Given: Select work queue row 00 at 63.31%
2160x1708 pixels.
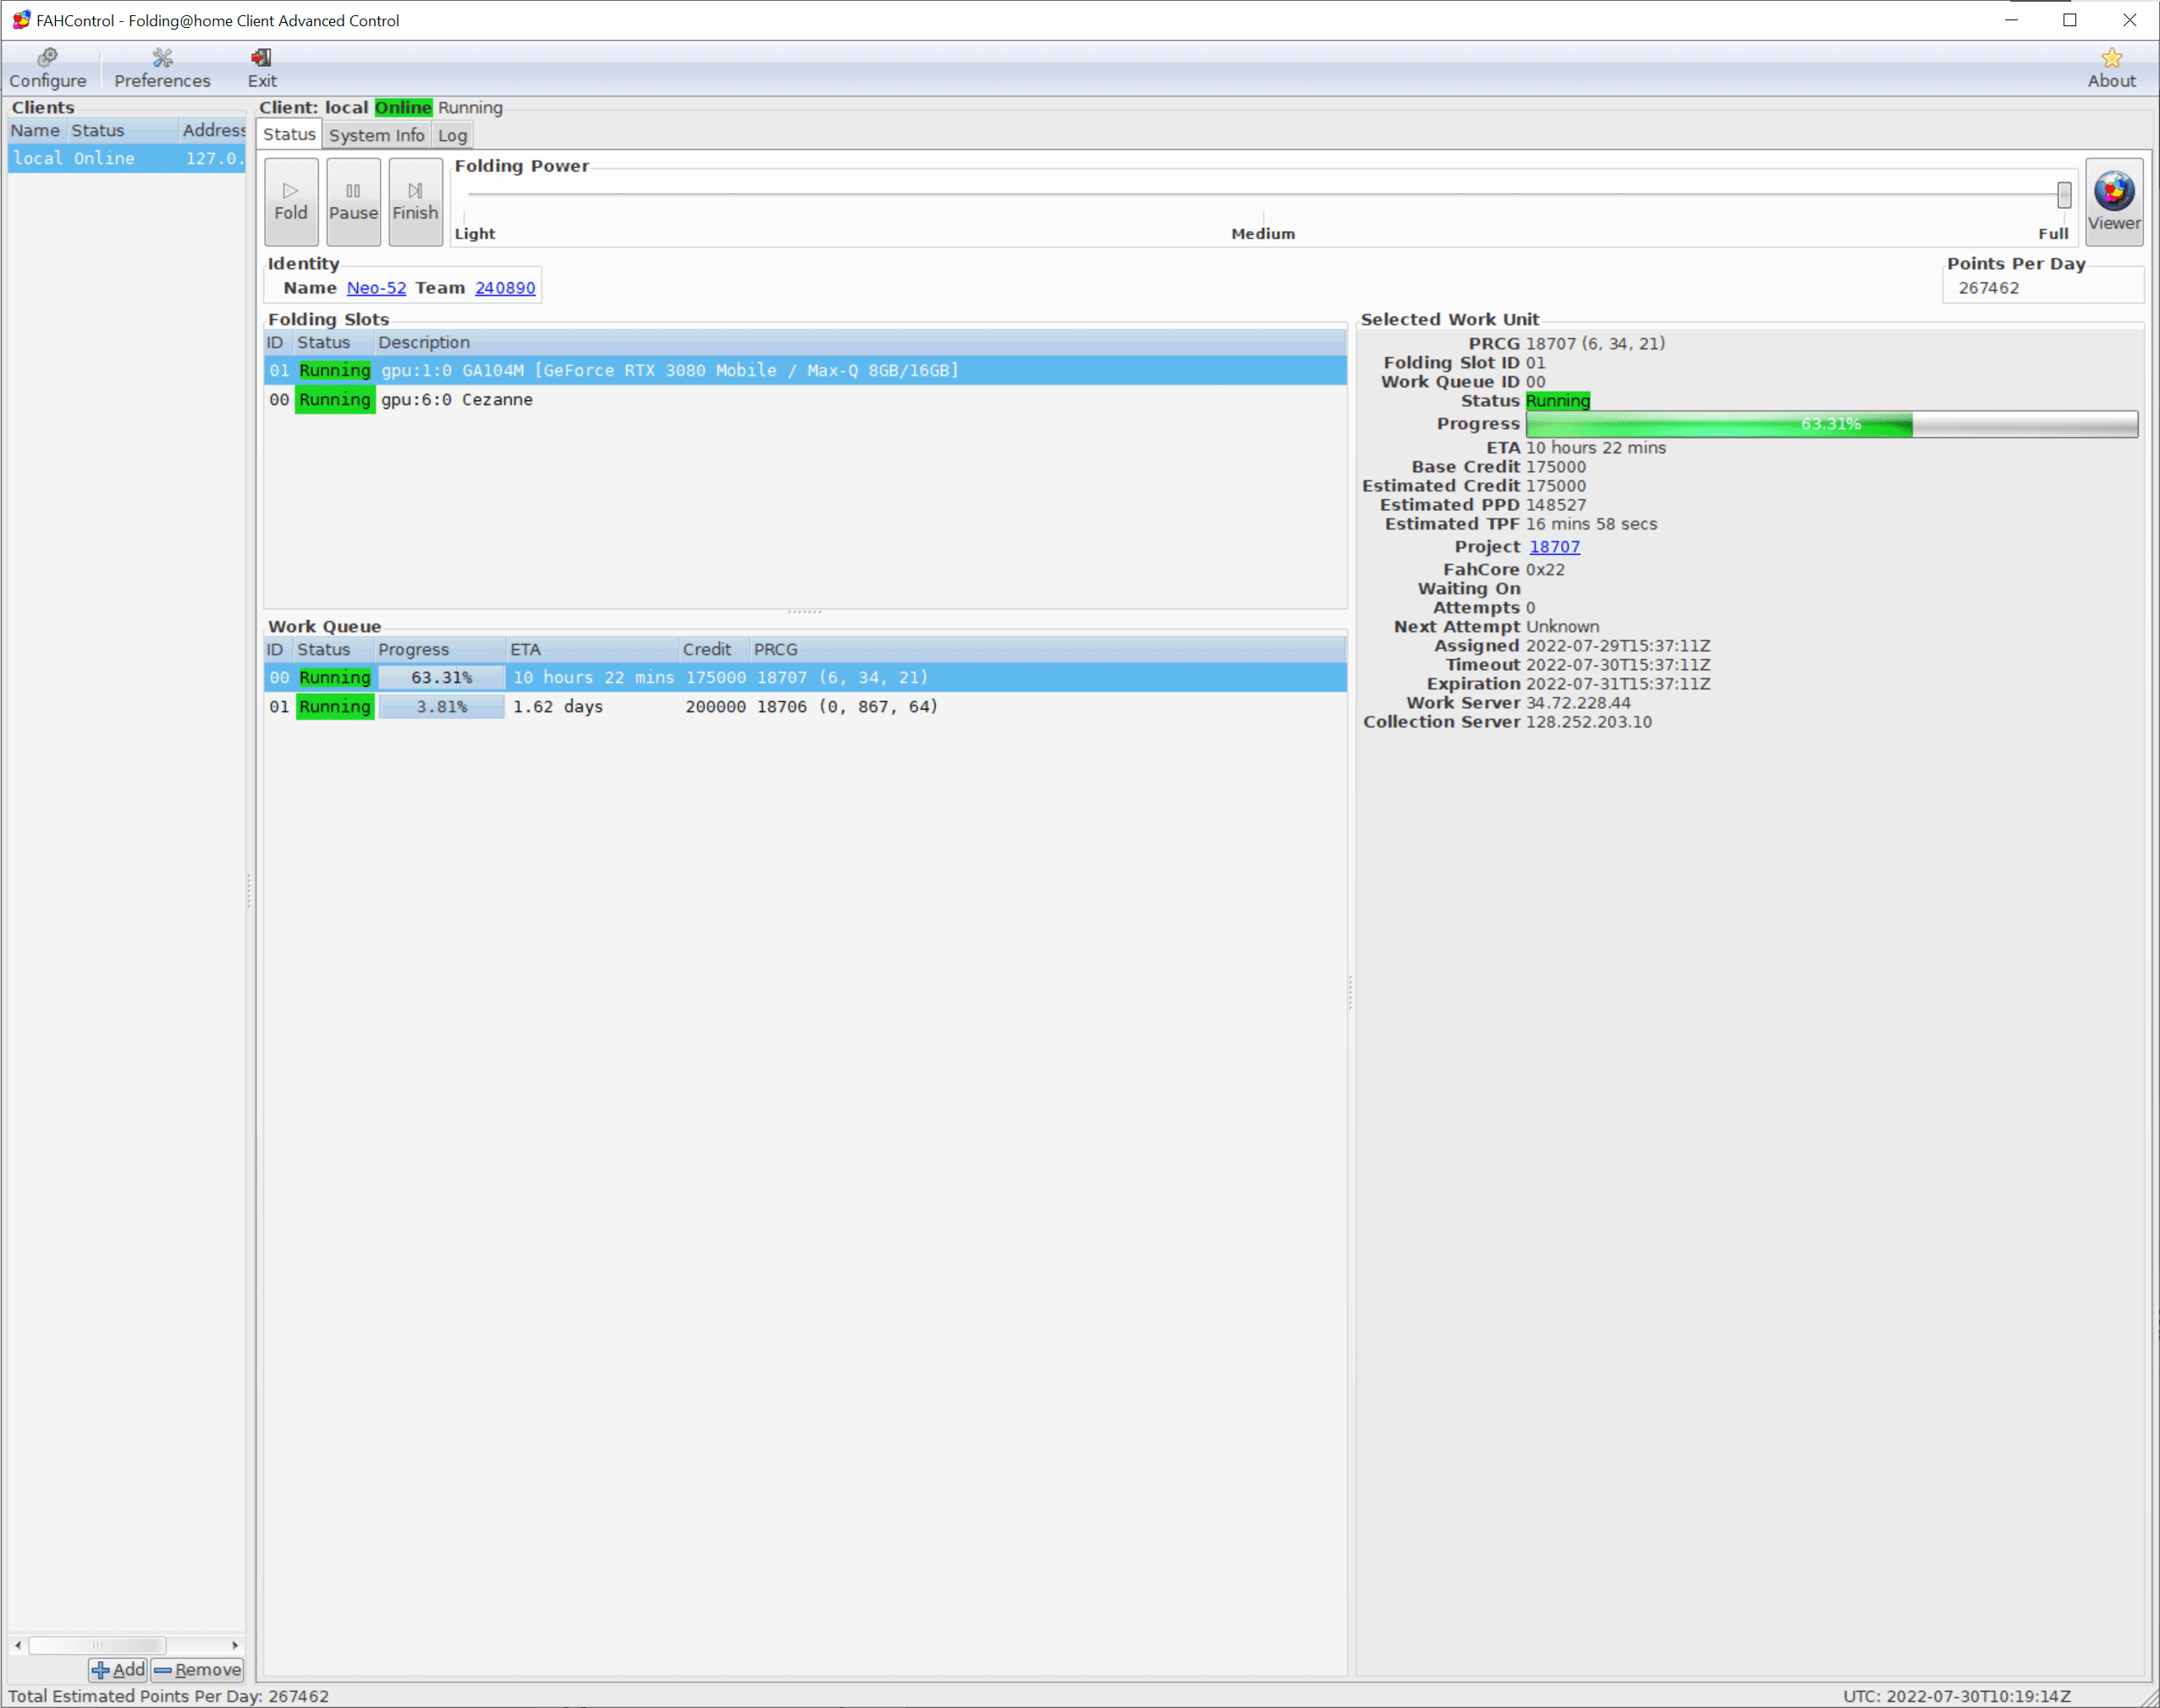Looking at the screenshot, I should coord(805,677).
